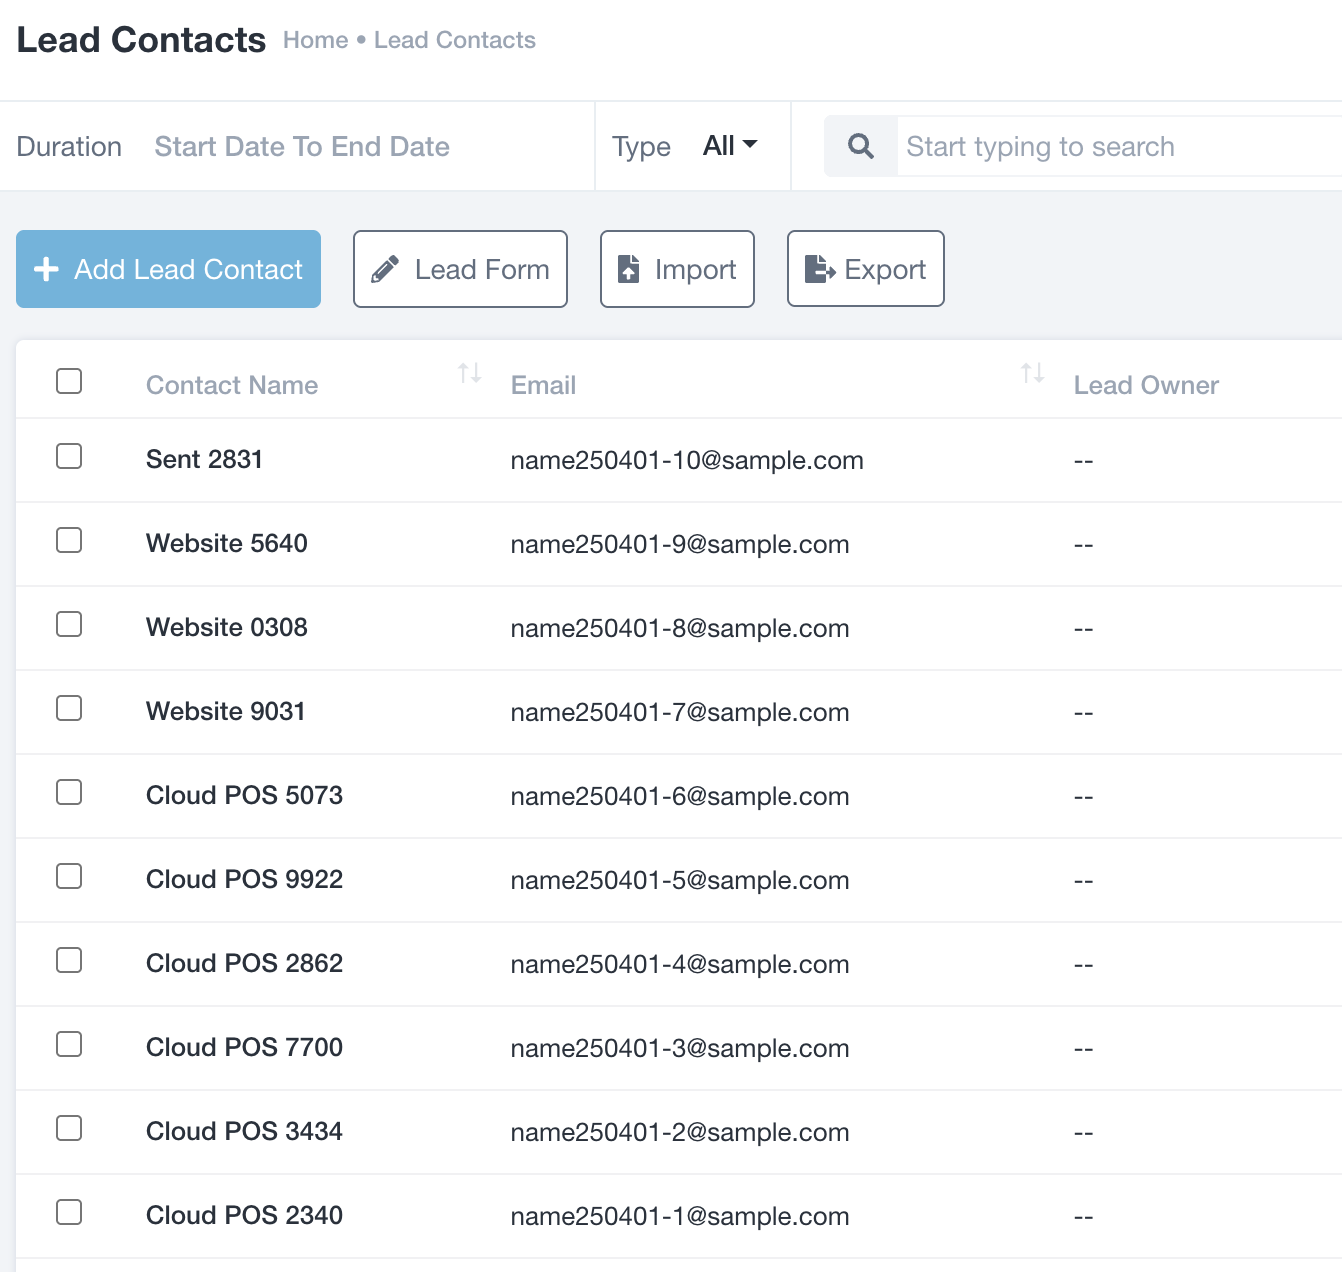Click the Import file icon
The height and width of the screenshot is (1272, 1342).
click(x=628, y=269)
